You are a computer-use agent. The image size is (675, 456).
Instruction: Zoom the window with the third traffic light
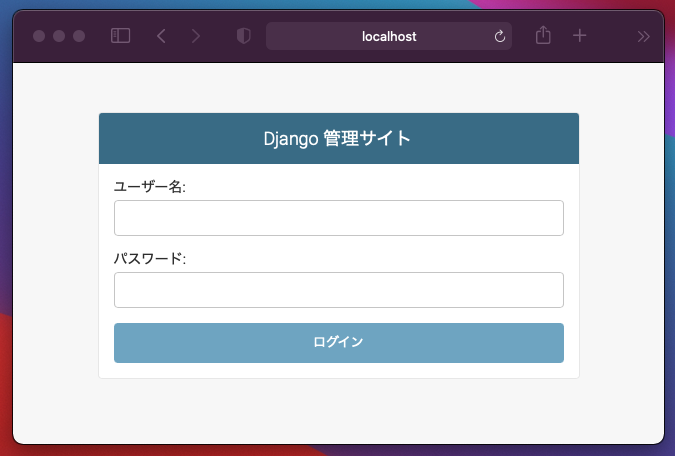tap(79, 36)
